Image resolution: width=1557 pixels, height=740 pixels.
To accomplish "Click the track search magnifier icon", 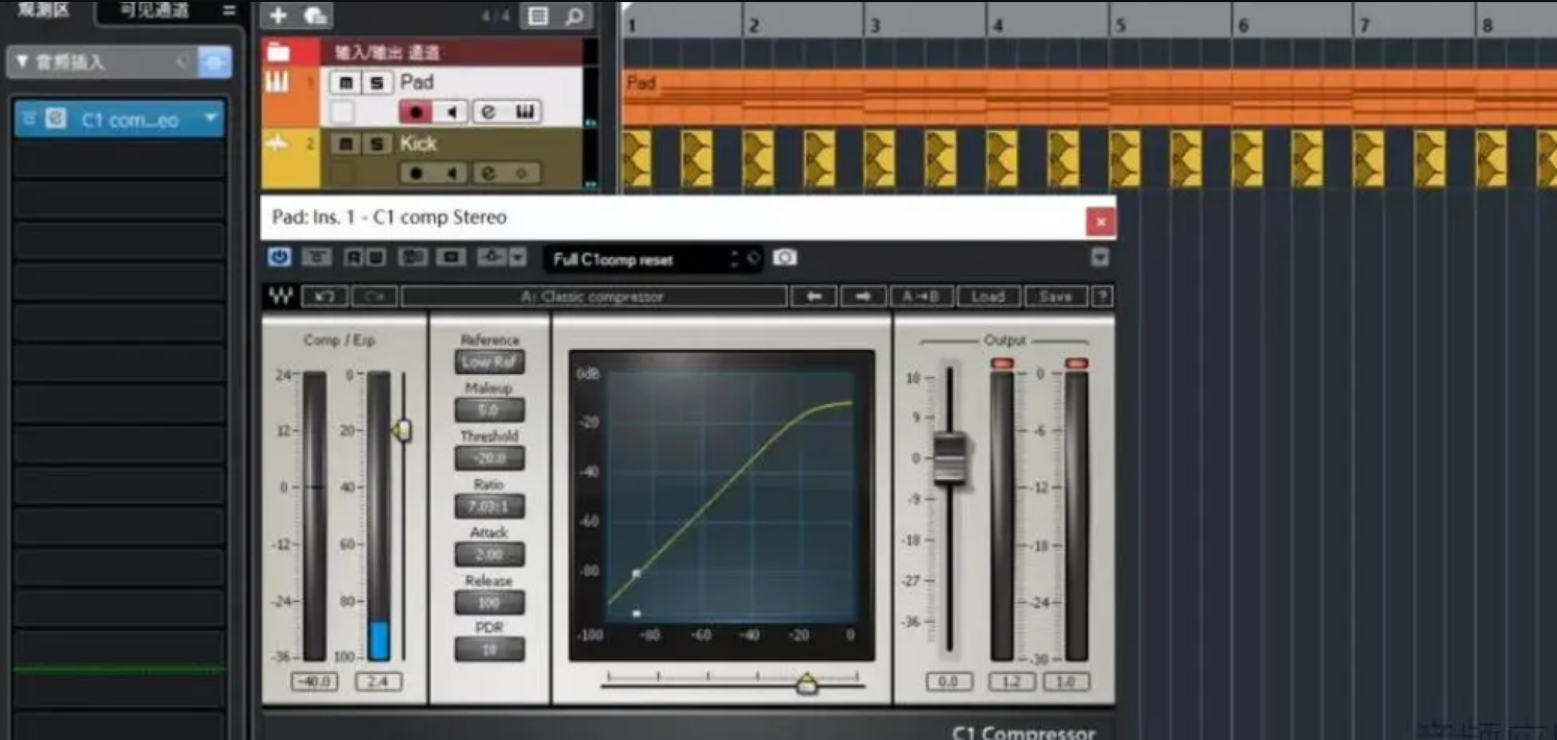I will pyautogui.click(x=574, y=16).
